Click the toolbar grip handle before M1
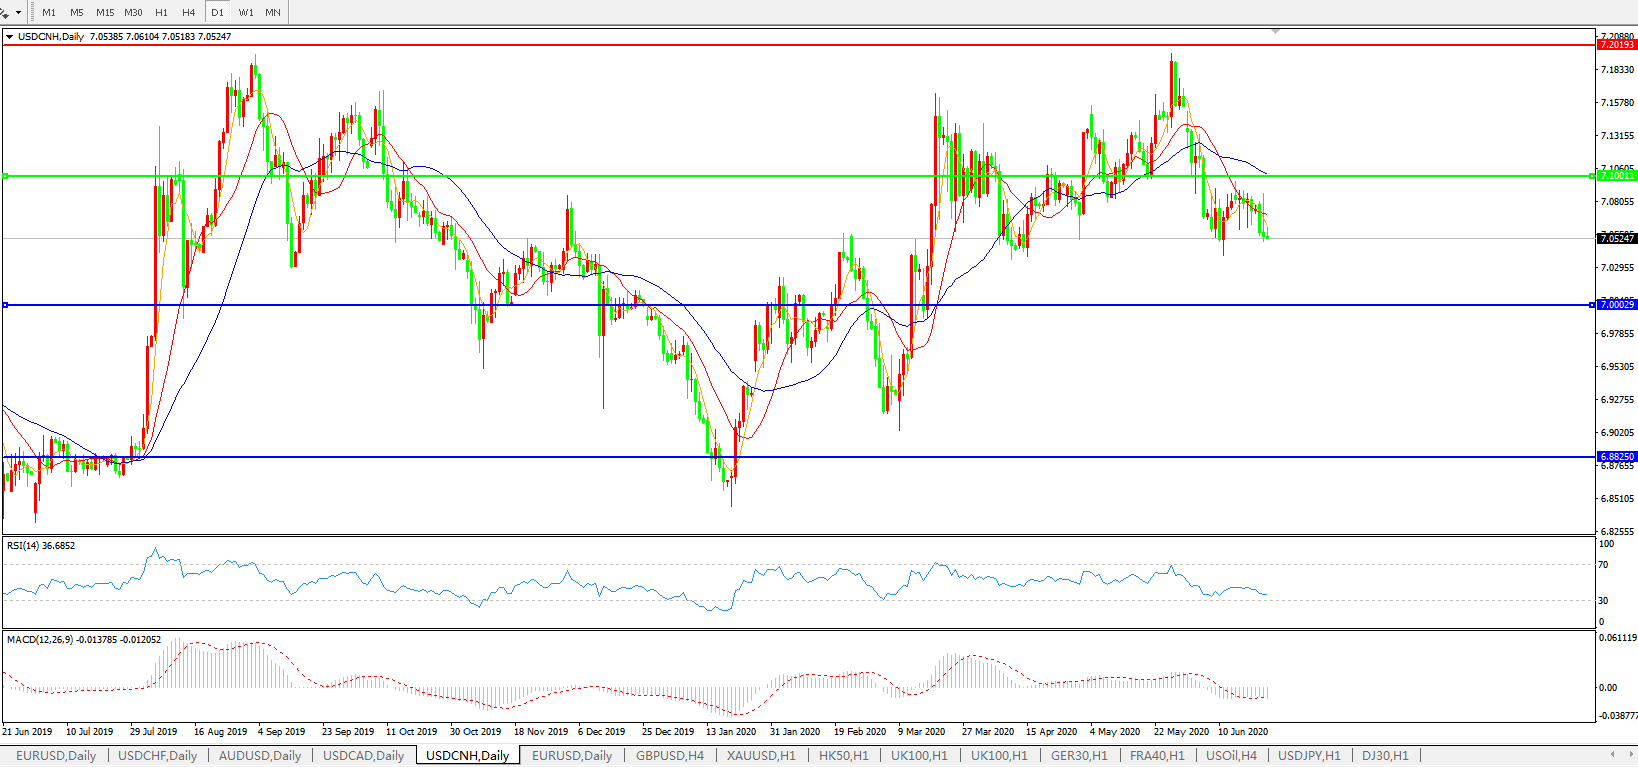The height and width of the screenshot is (767, 1638). 32,12
